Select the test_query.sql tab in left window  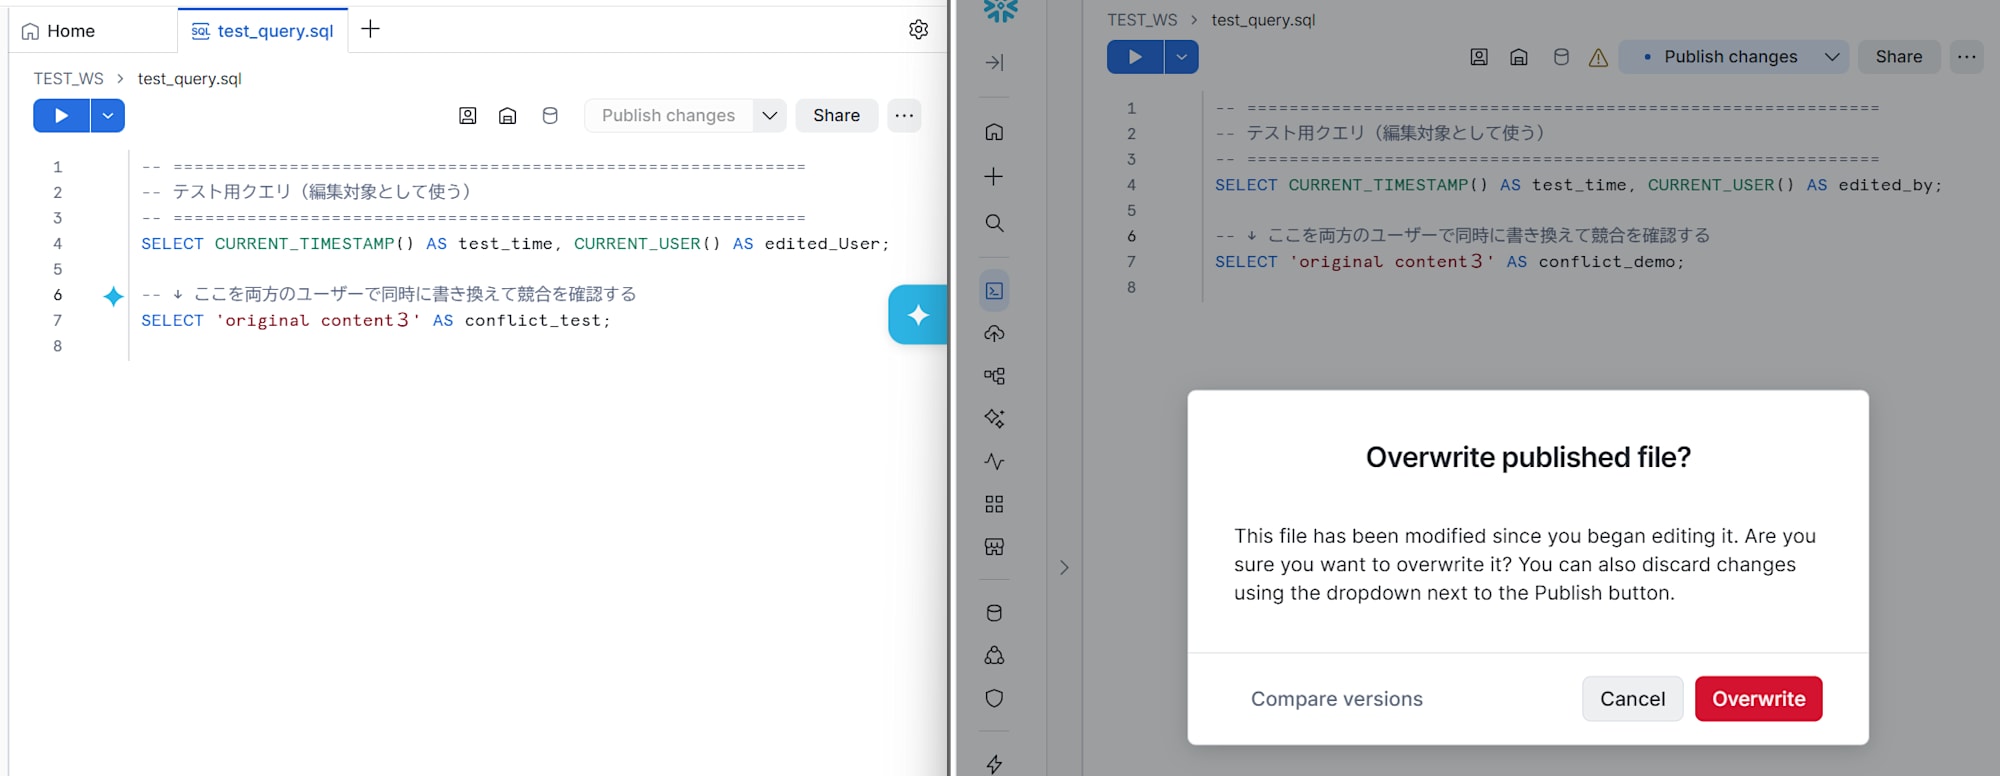[x=262, y=31]
